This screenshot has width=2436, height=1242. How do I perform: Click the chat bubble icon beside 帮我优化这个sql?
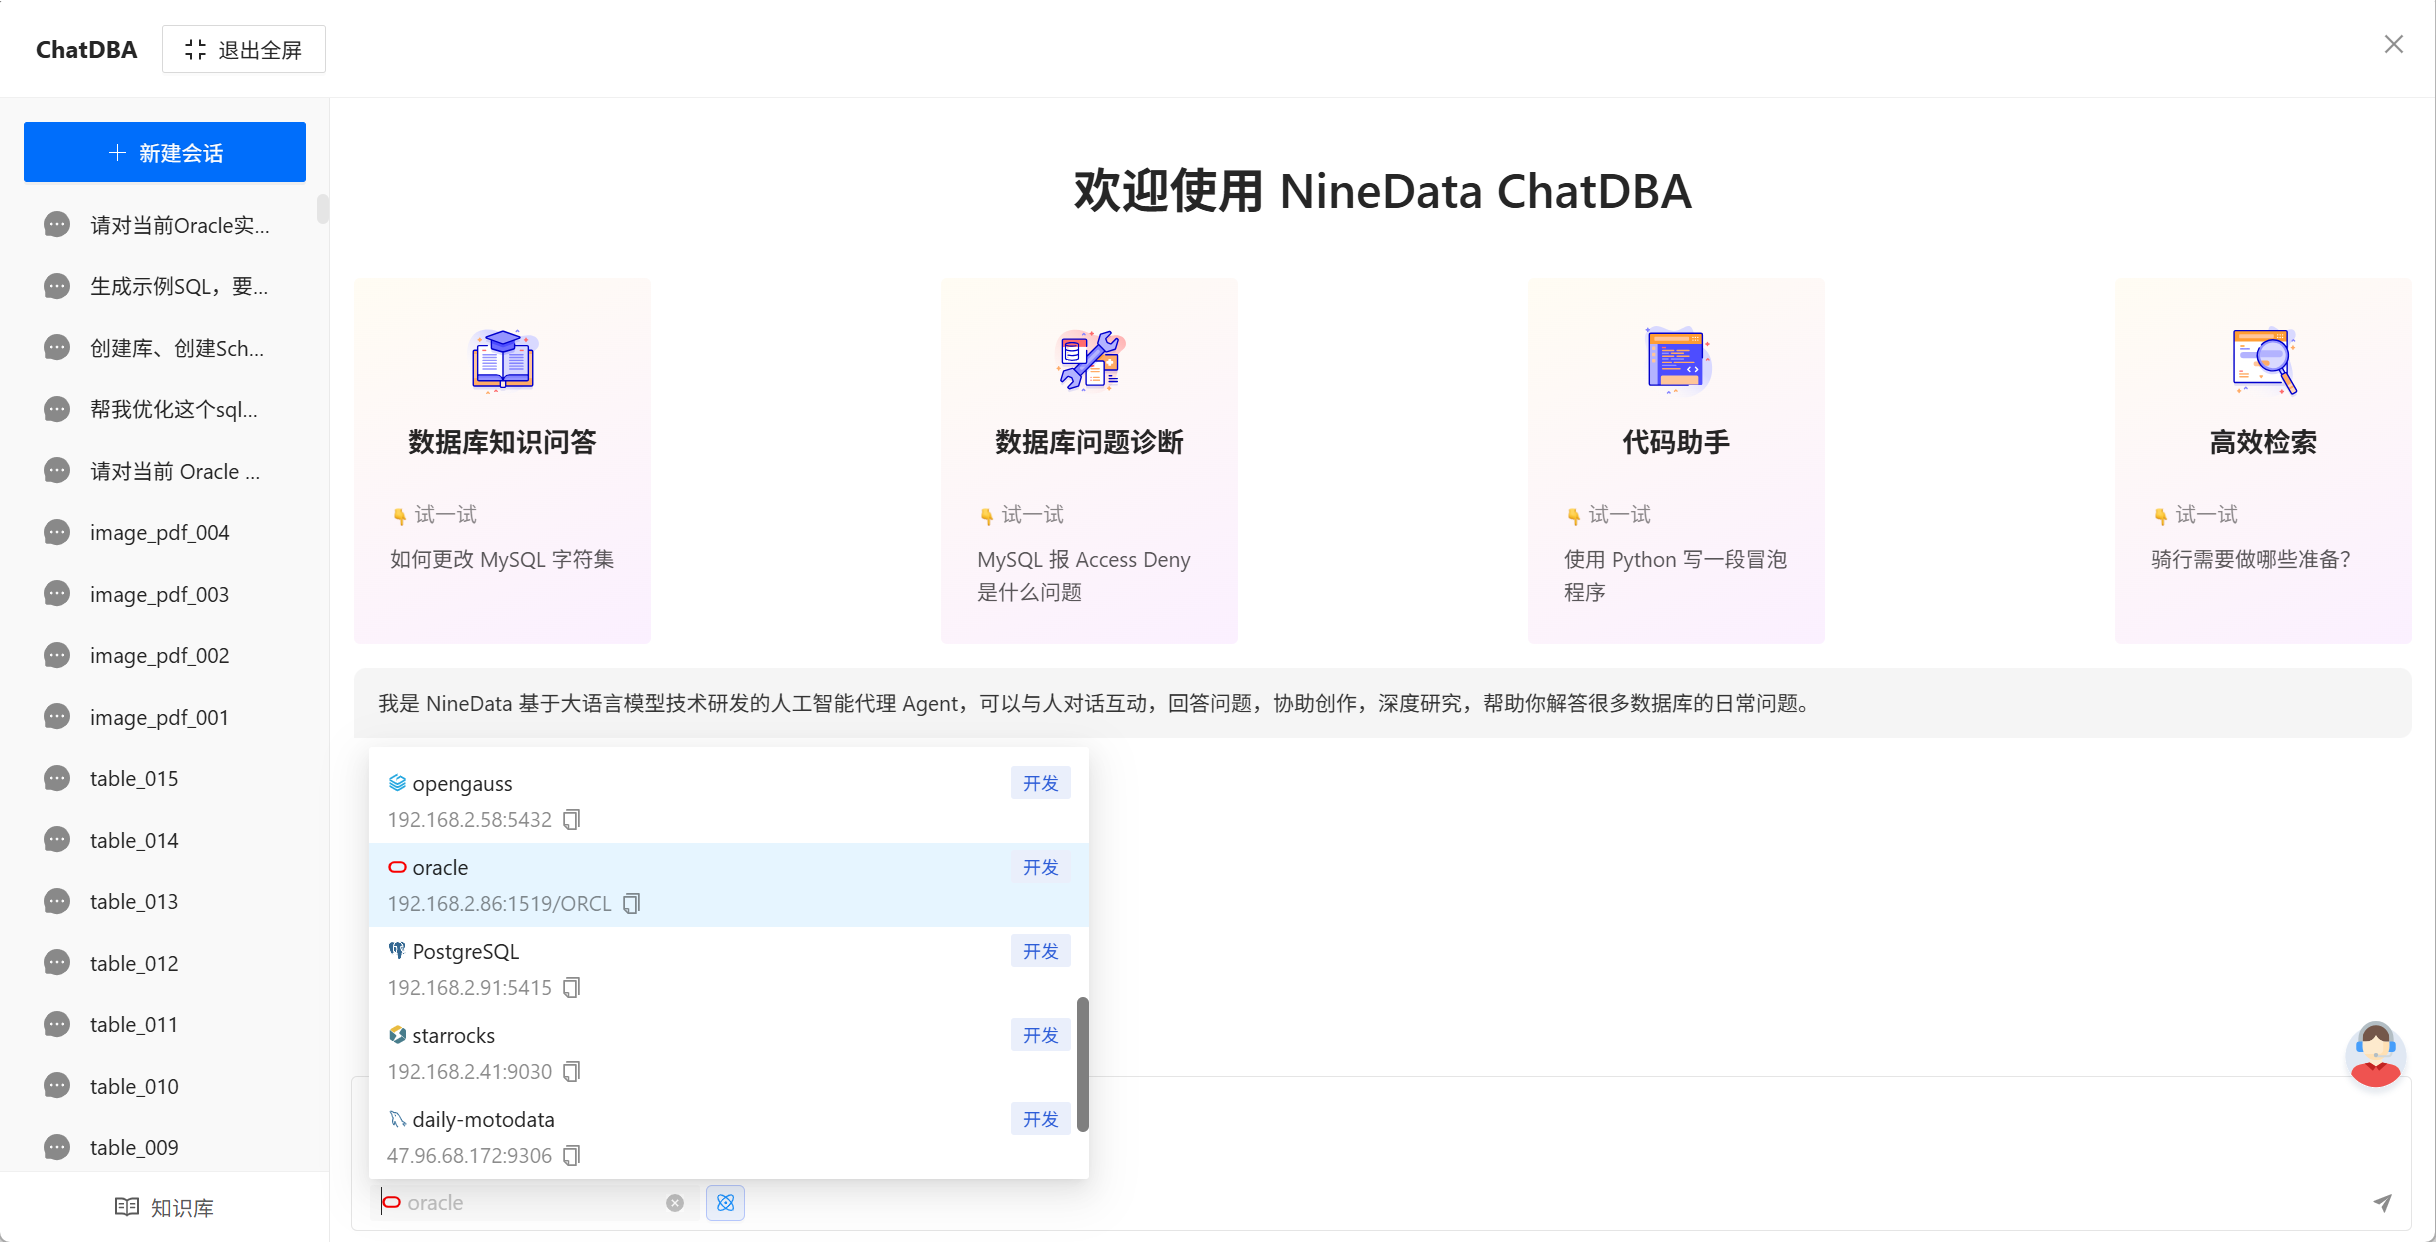[57, 410]
